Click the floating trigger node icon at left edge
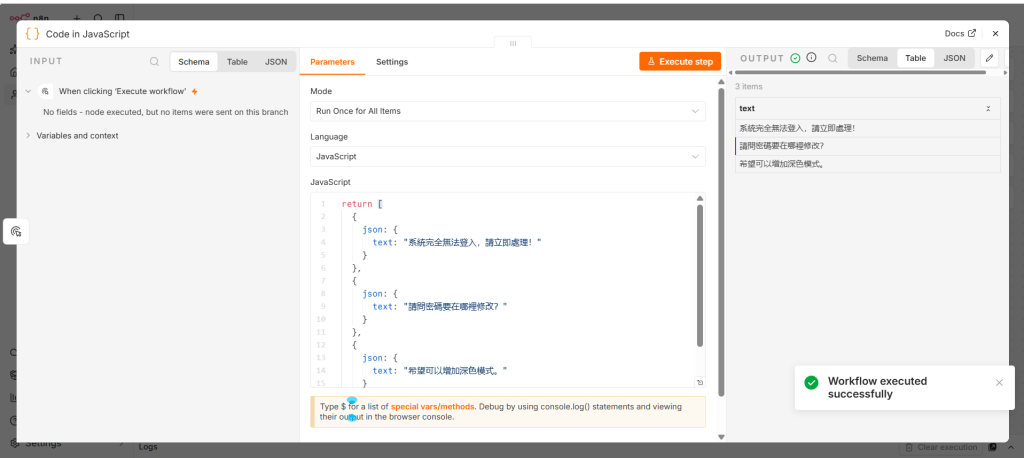 pyautogui.click(x=16, y=231)
